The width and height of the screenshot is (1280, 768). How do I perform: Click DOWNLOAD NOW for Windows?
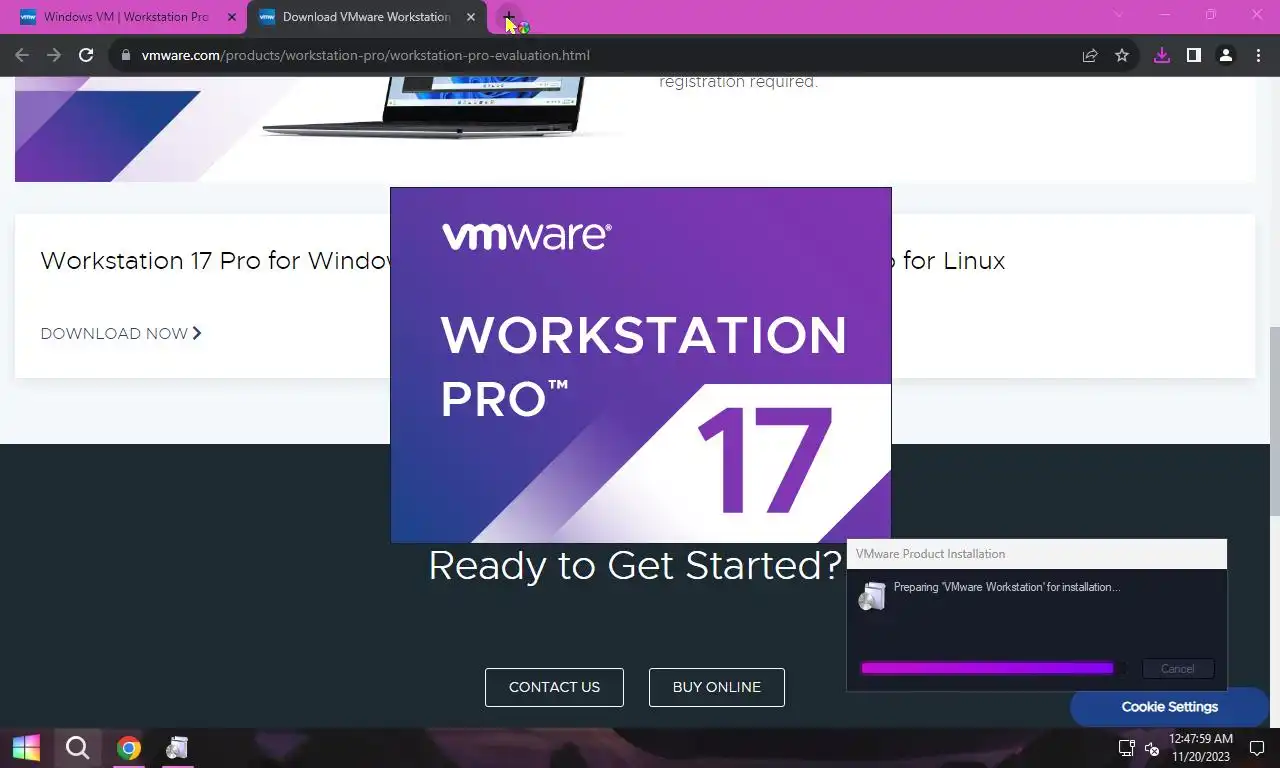coord(121,333)
